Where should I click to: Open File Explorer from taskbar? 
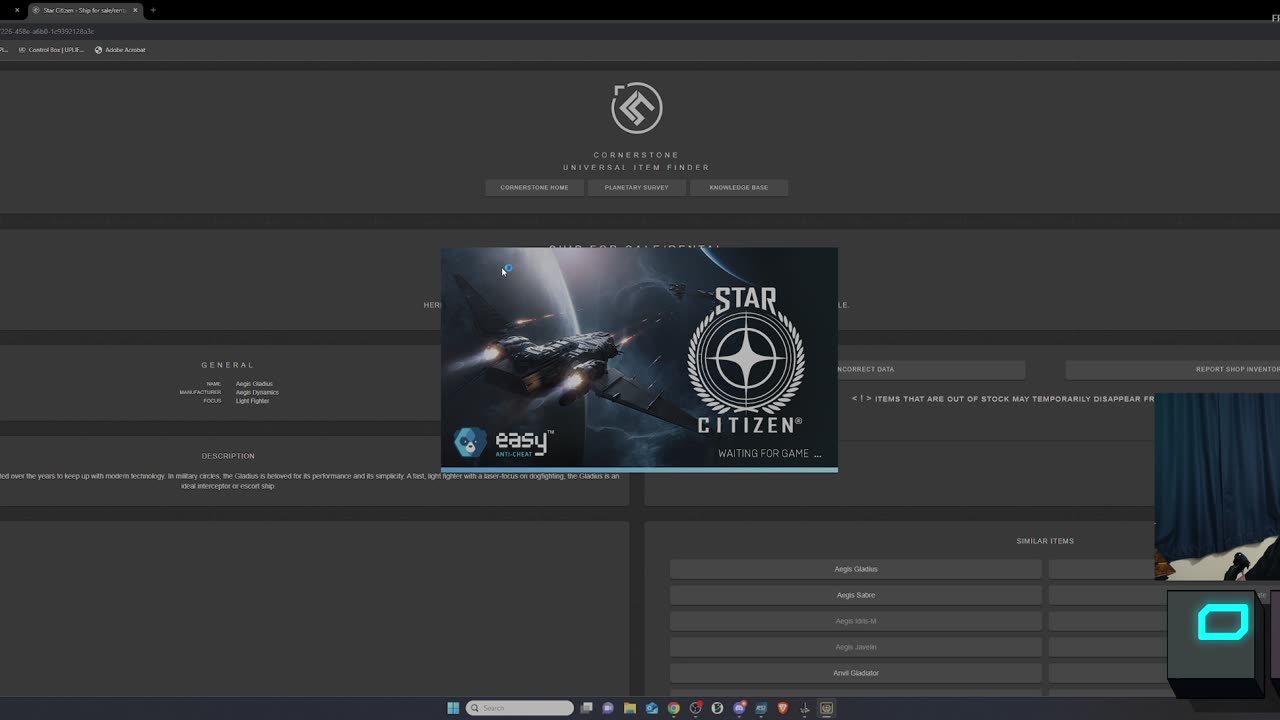tap(630, 708)
